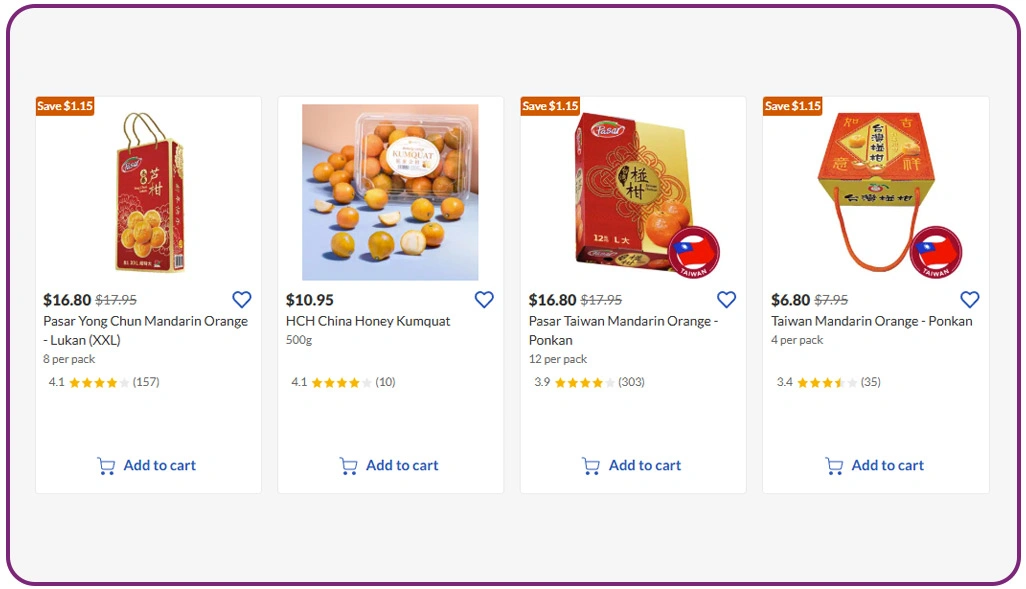1026x589 pixels.
Task: Toggle the wishlist heart for Pasar Taiwan Mandarin Orange
Action: [x=726, y=299]
